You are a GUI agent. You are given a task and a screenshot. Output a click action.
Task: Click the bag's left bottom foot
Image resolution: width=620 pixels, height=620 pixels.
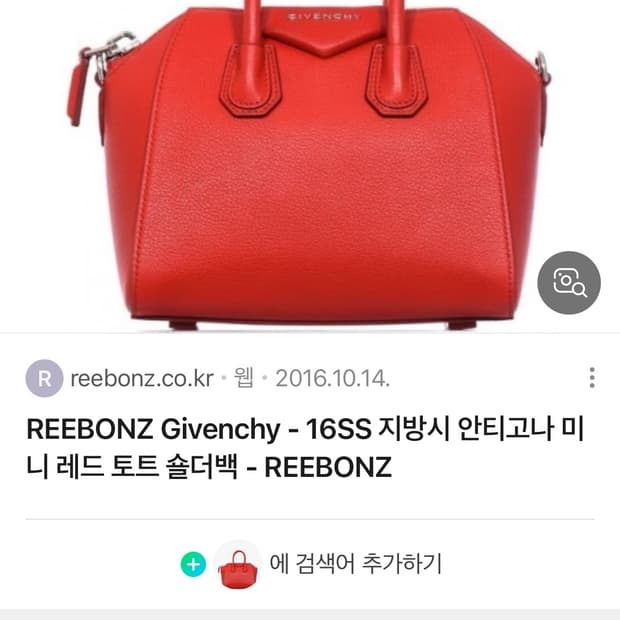coord(183,325)
